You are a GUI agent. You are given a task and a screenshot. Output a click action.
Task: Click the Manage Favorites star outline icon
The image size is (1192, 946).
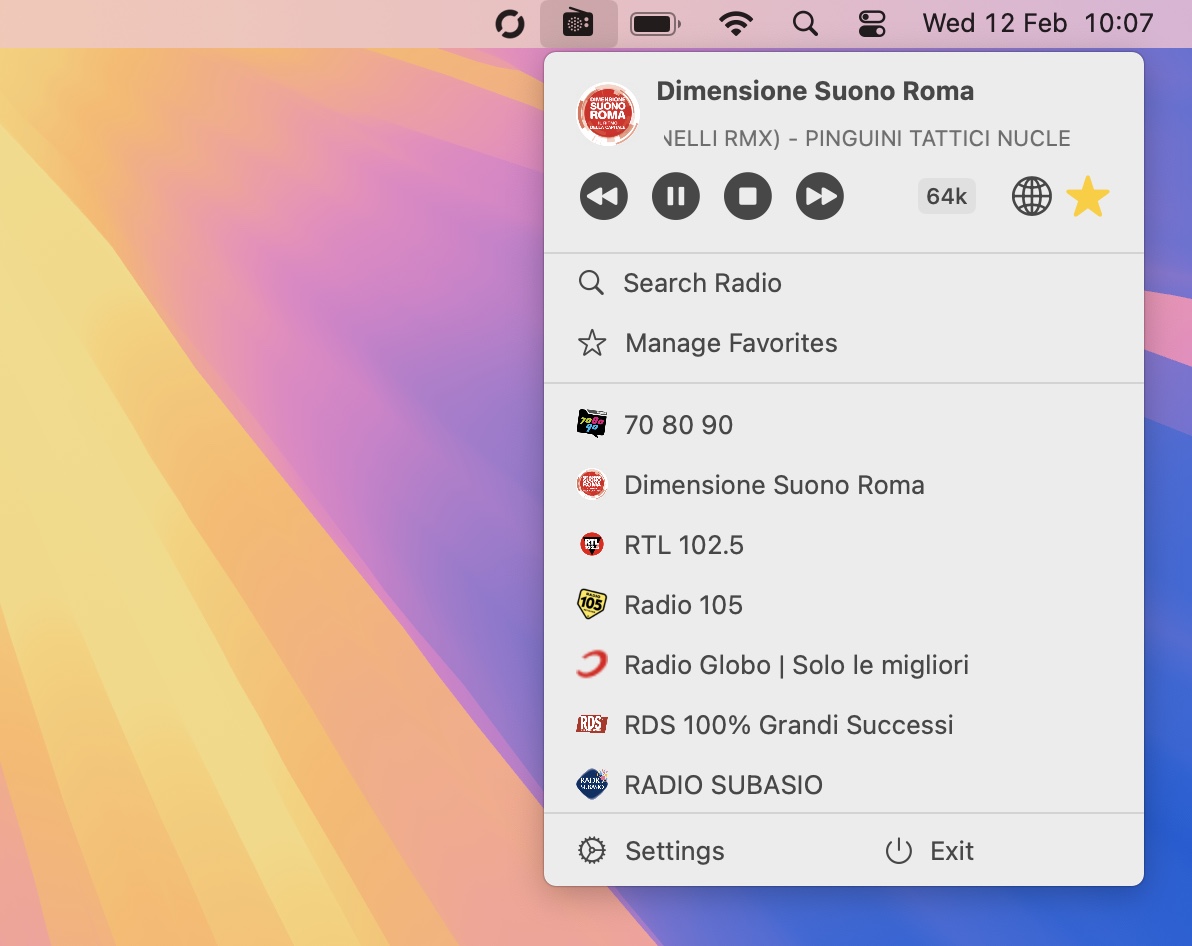[x=591, y=343]
